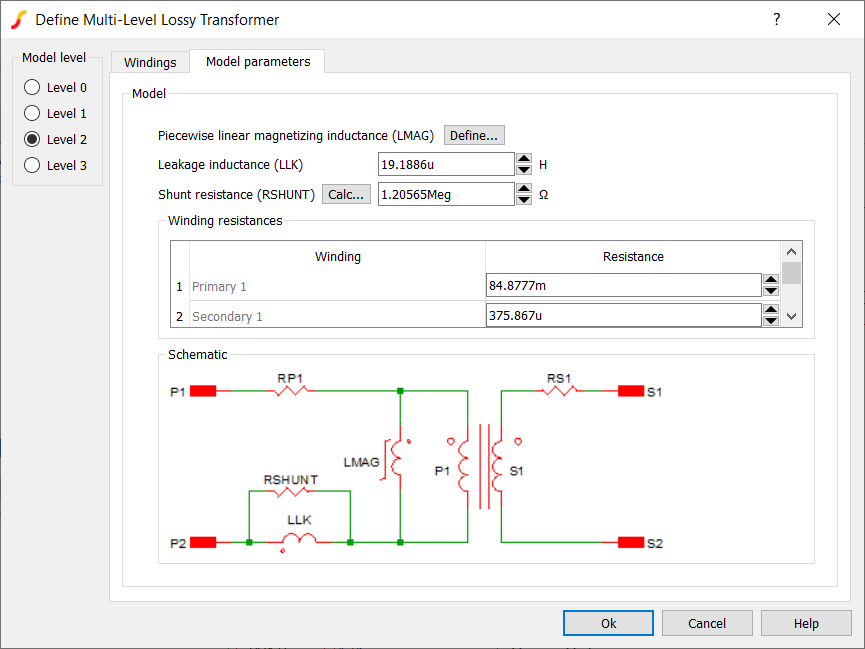Increase Primary 1 resistance with up arrow

point(770,280)
